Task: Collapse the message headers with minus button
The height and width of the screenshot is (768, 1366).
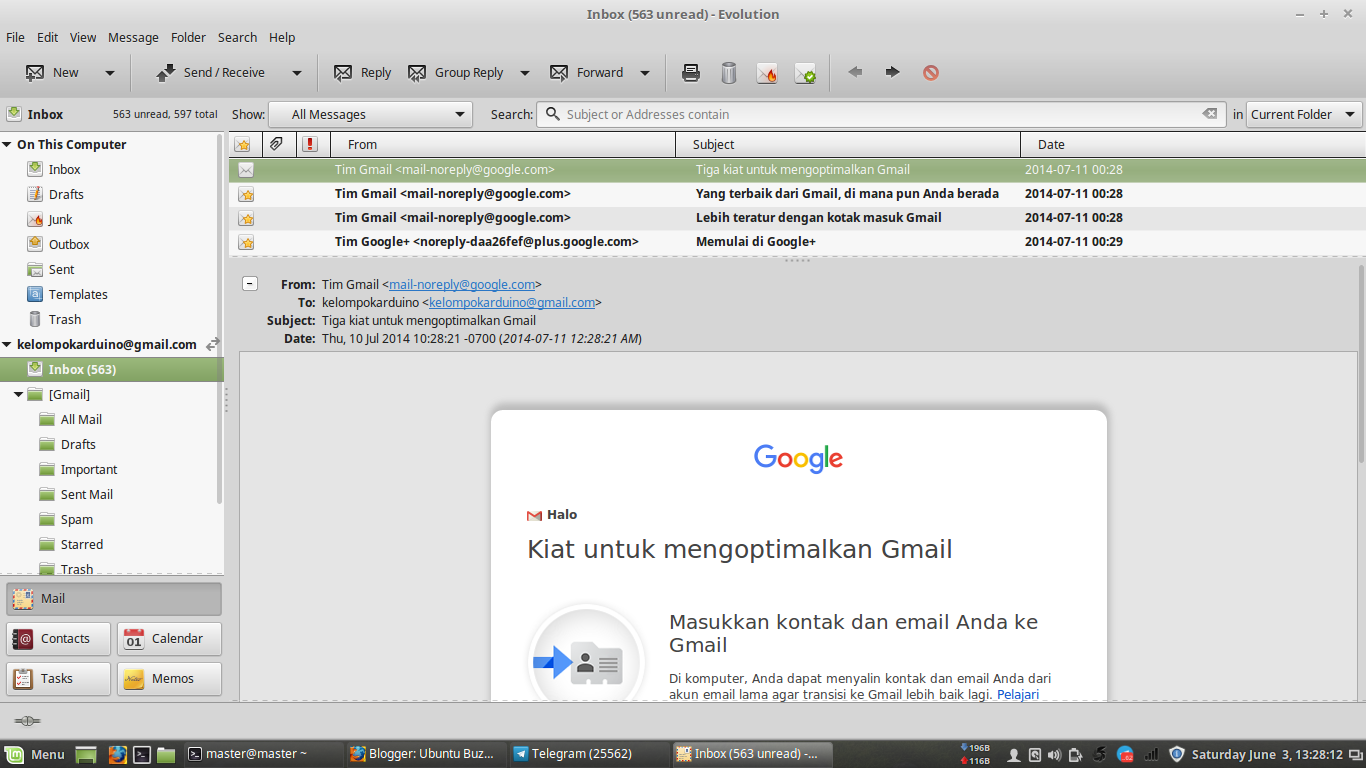Action: click(x=249, y=284)
